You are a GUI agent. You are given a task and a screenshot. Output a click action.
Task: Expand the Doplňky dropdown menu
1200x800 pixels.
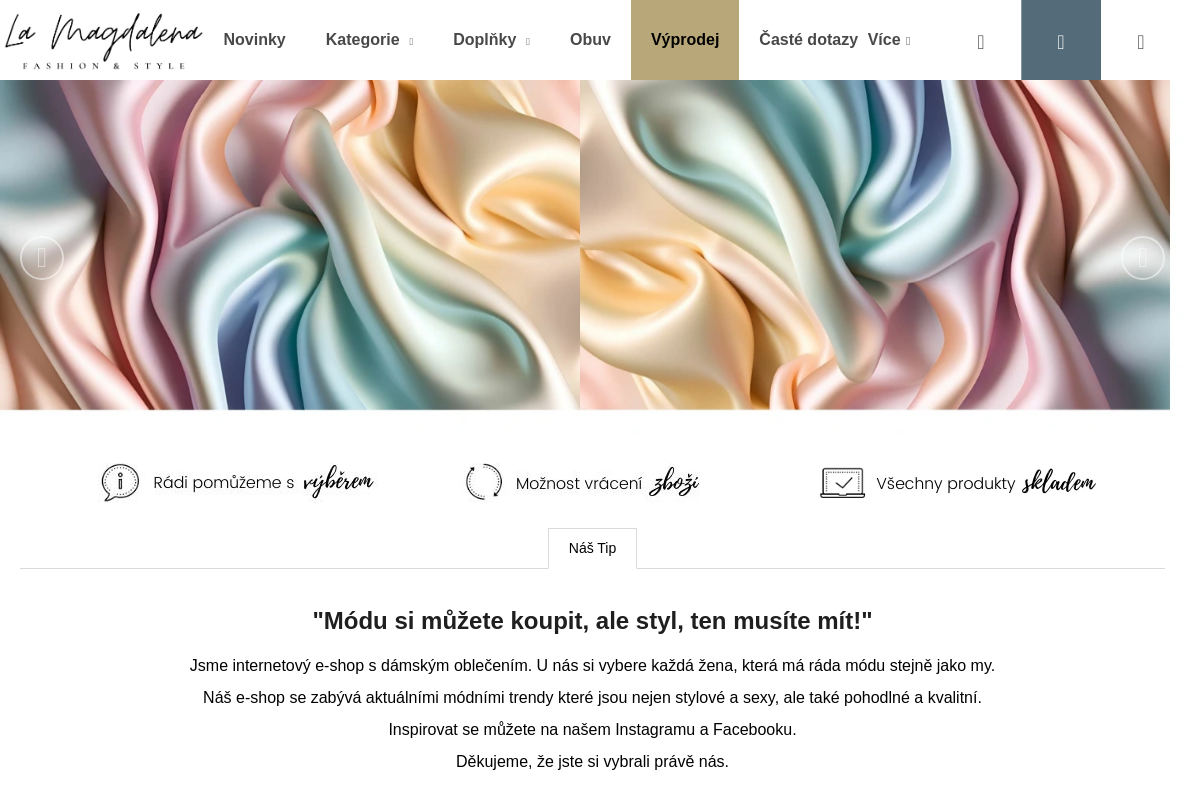click(491, 40)
